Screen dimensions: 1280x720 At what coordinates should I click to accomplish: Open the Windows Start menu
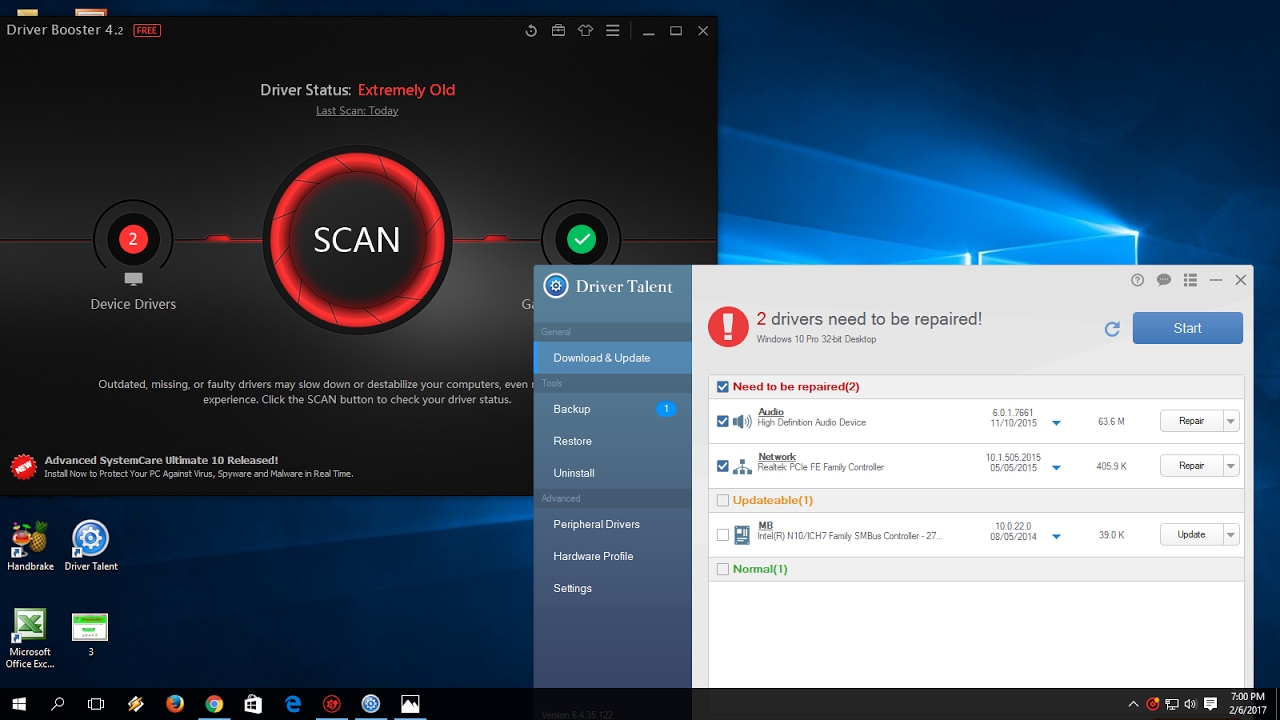(x=19, y=704)
